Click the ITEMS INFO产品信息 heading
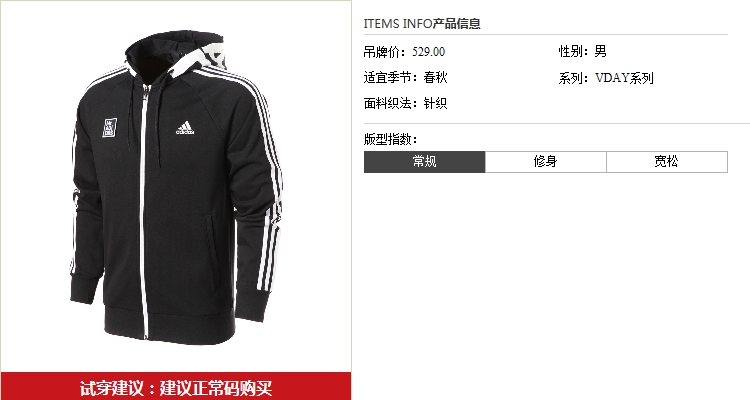750x400 pixels. pos(422,23)
